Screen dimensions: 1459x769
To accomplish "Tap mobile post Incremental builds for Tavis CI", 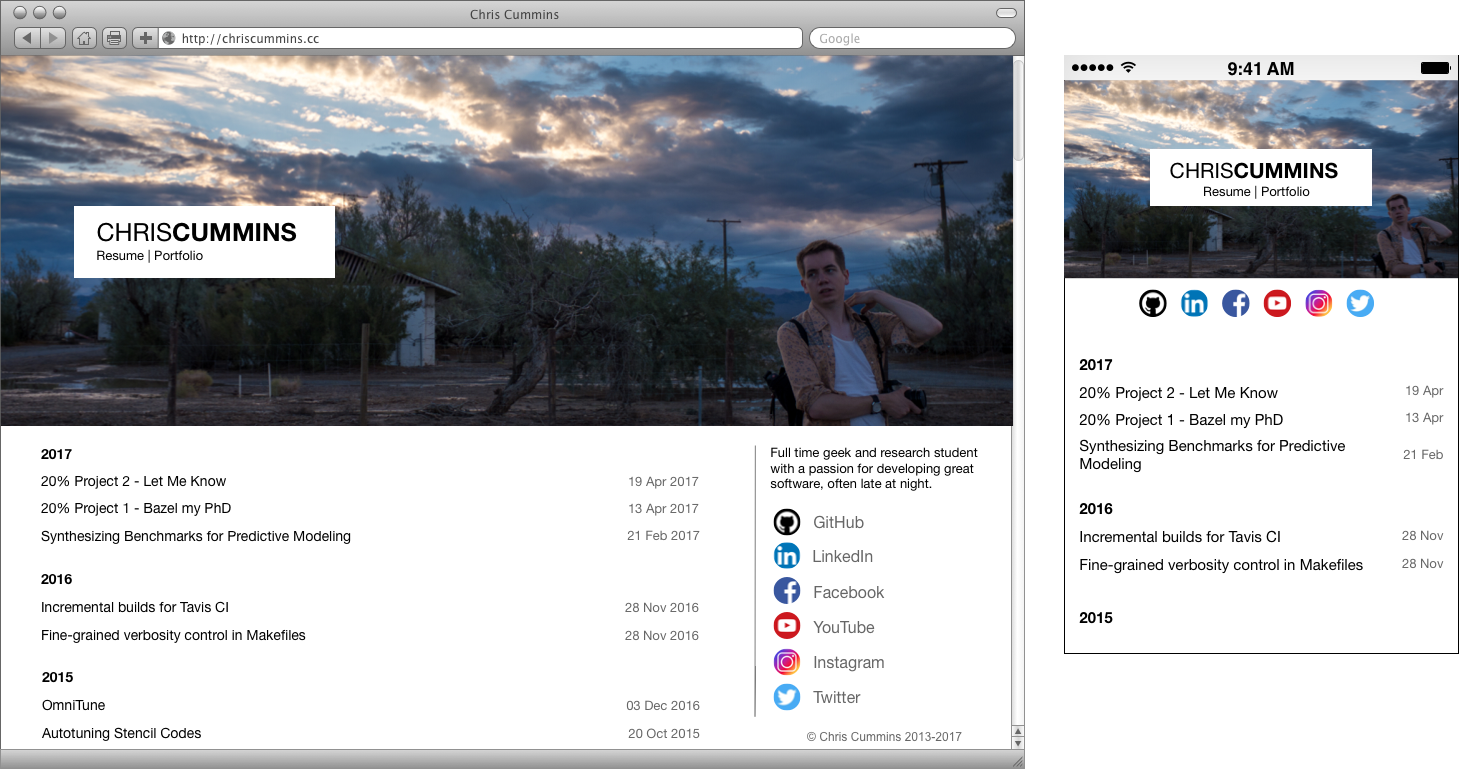I will pos(1180,537).
